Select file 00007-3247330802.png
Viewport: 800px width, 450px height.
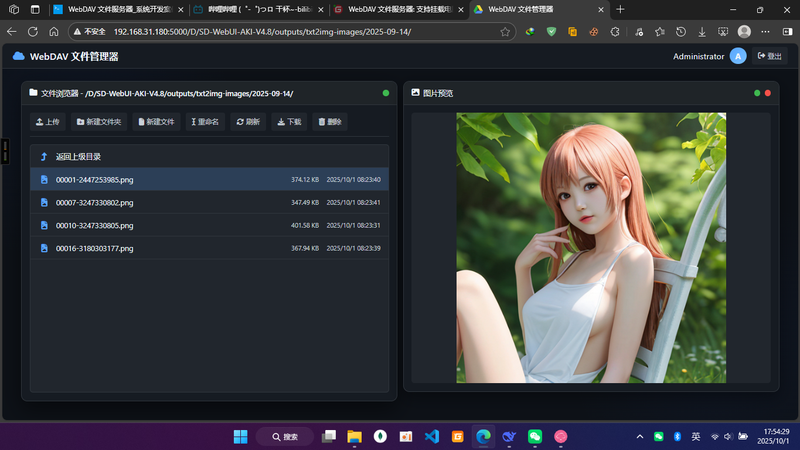tap(94, 202)
